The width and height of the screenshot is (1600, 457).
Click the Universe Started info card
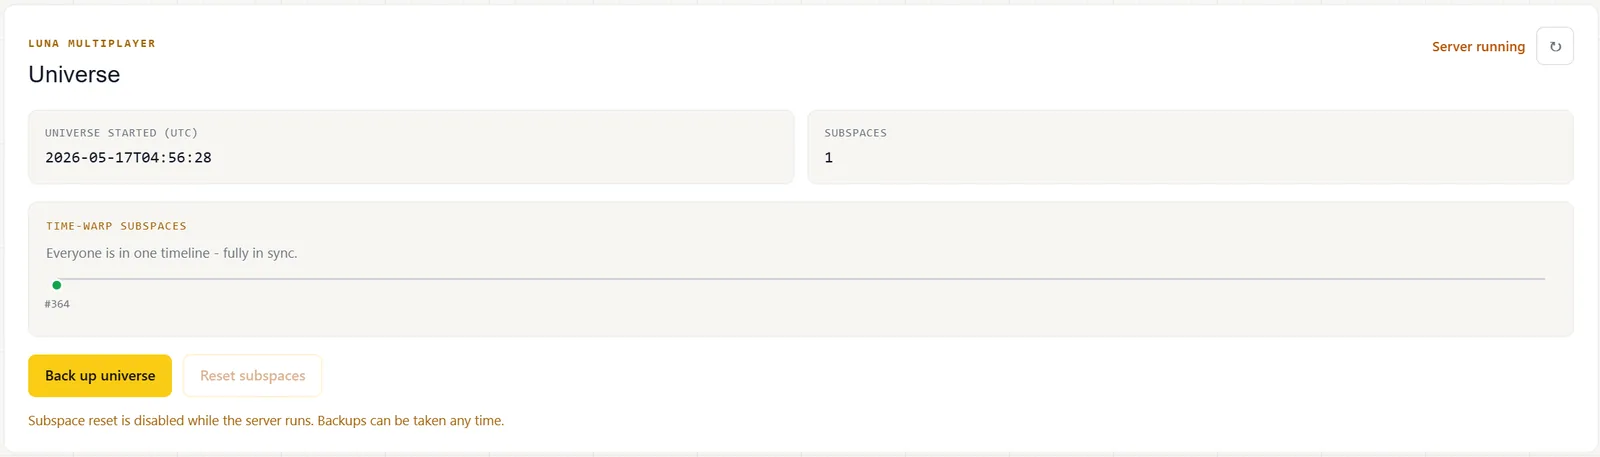point(411,147)
